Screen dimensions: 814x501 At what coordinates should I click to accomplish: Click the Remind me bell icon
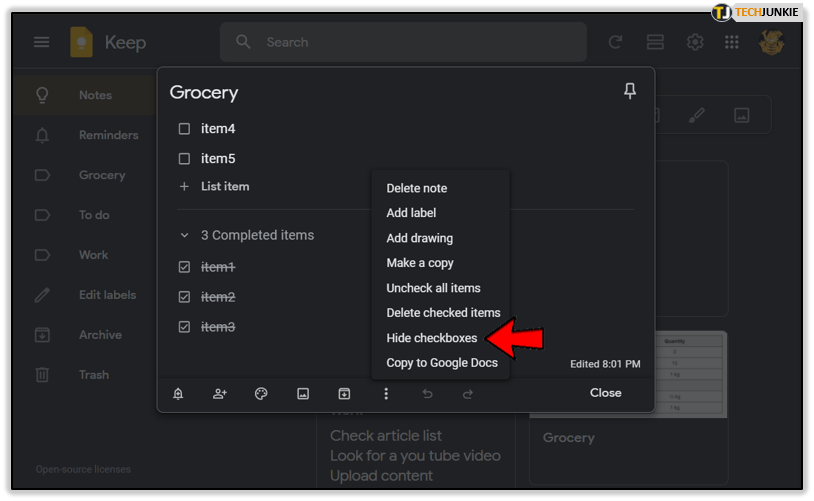(x=178, y=394)
